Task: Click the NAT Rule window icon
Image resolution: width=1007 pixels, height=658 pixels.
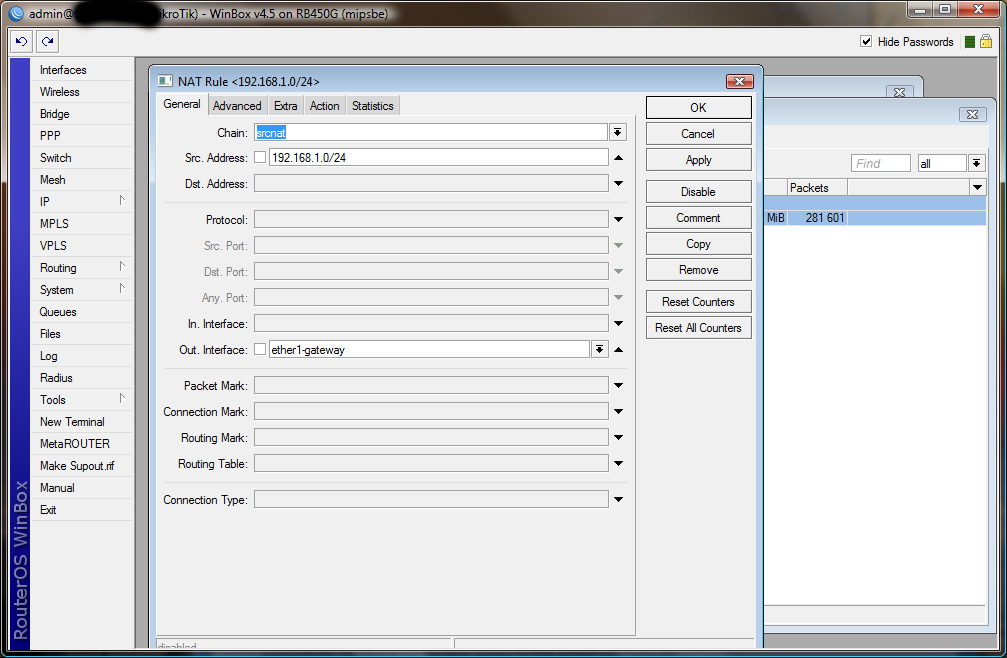Action: coord(165,81)
